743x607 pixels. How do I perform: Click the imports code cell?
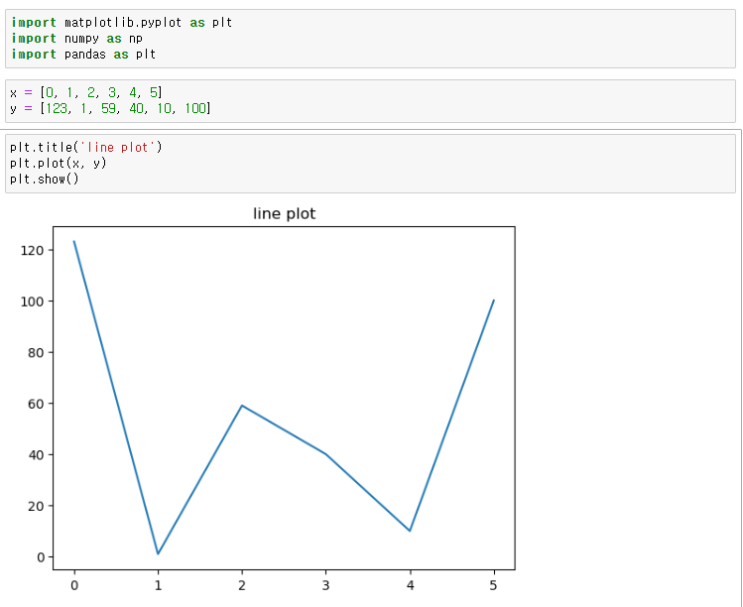click(x=370, y=38)
